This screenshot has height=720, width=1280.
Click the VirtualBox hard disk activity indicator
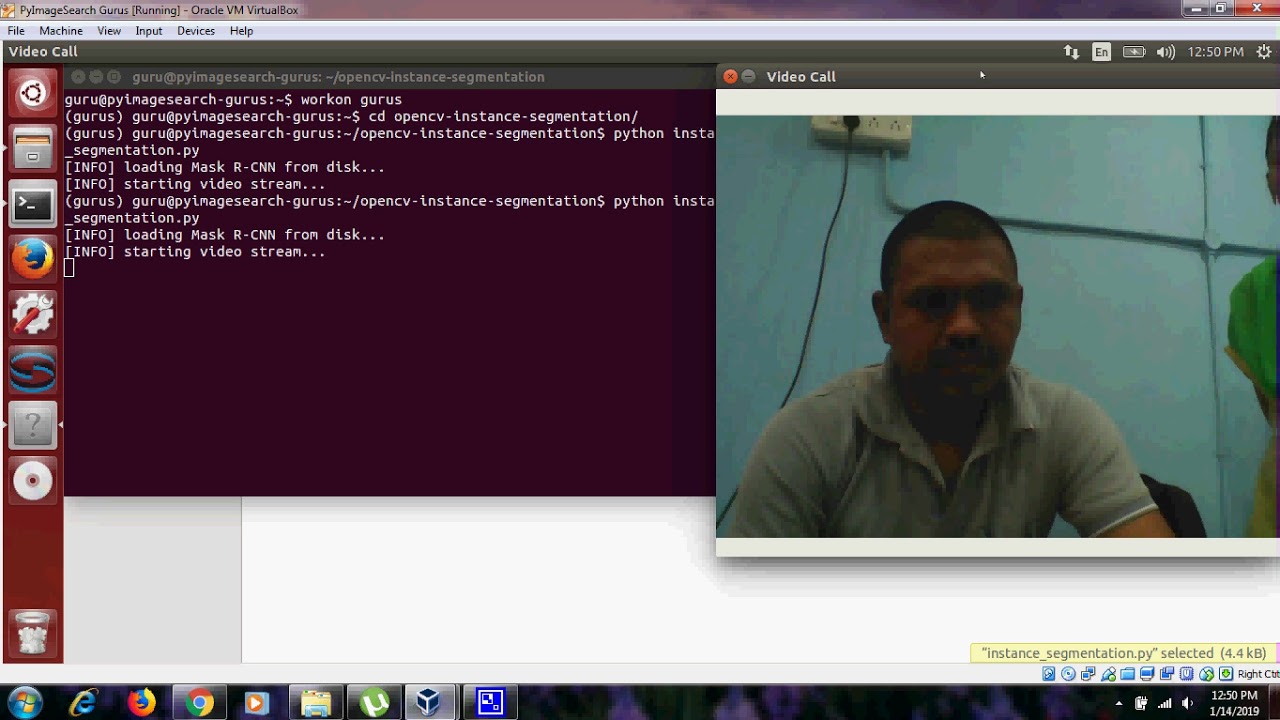click(1049, 674)
